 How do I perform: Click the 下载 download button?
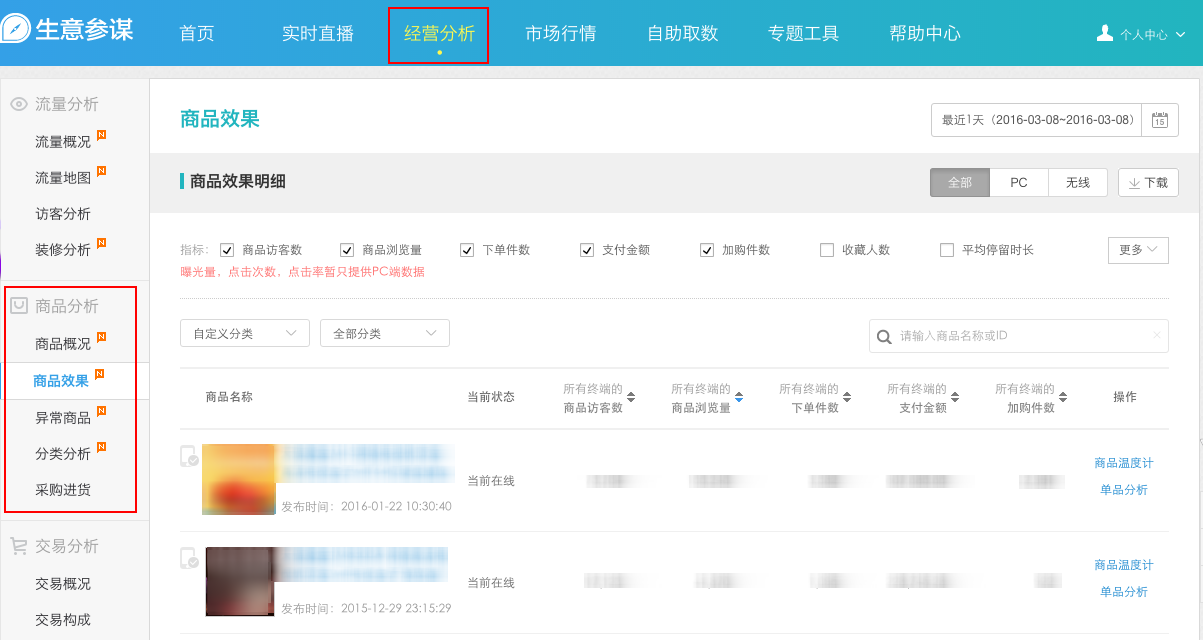point(1148,182)
